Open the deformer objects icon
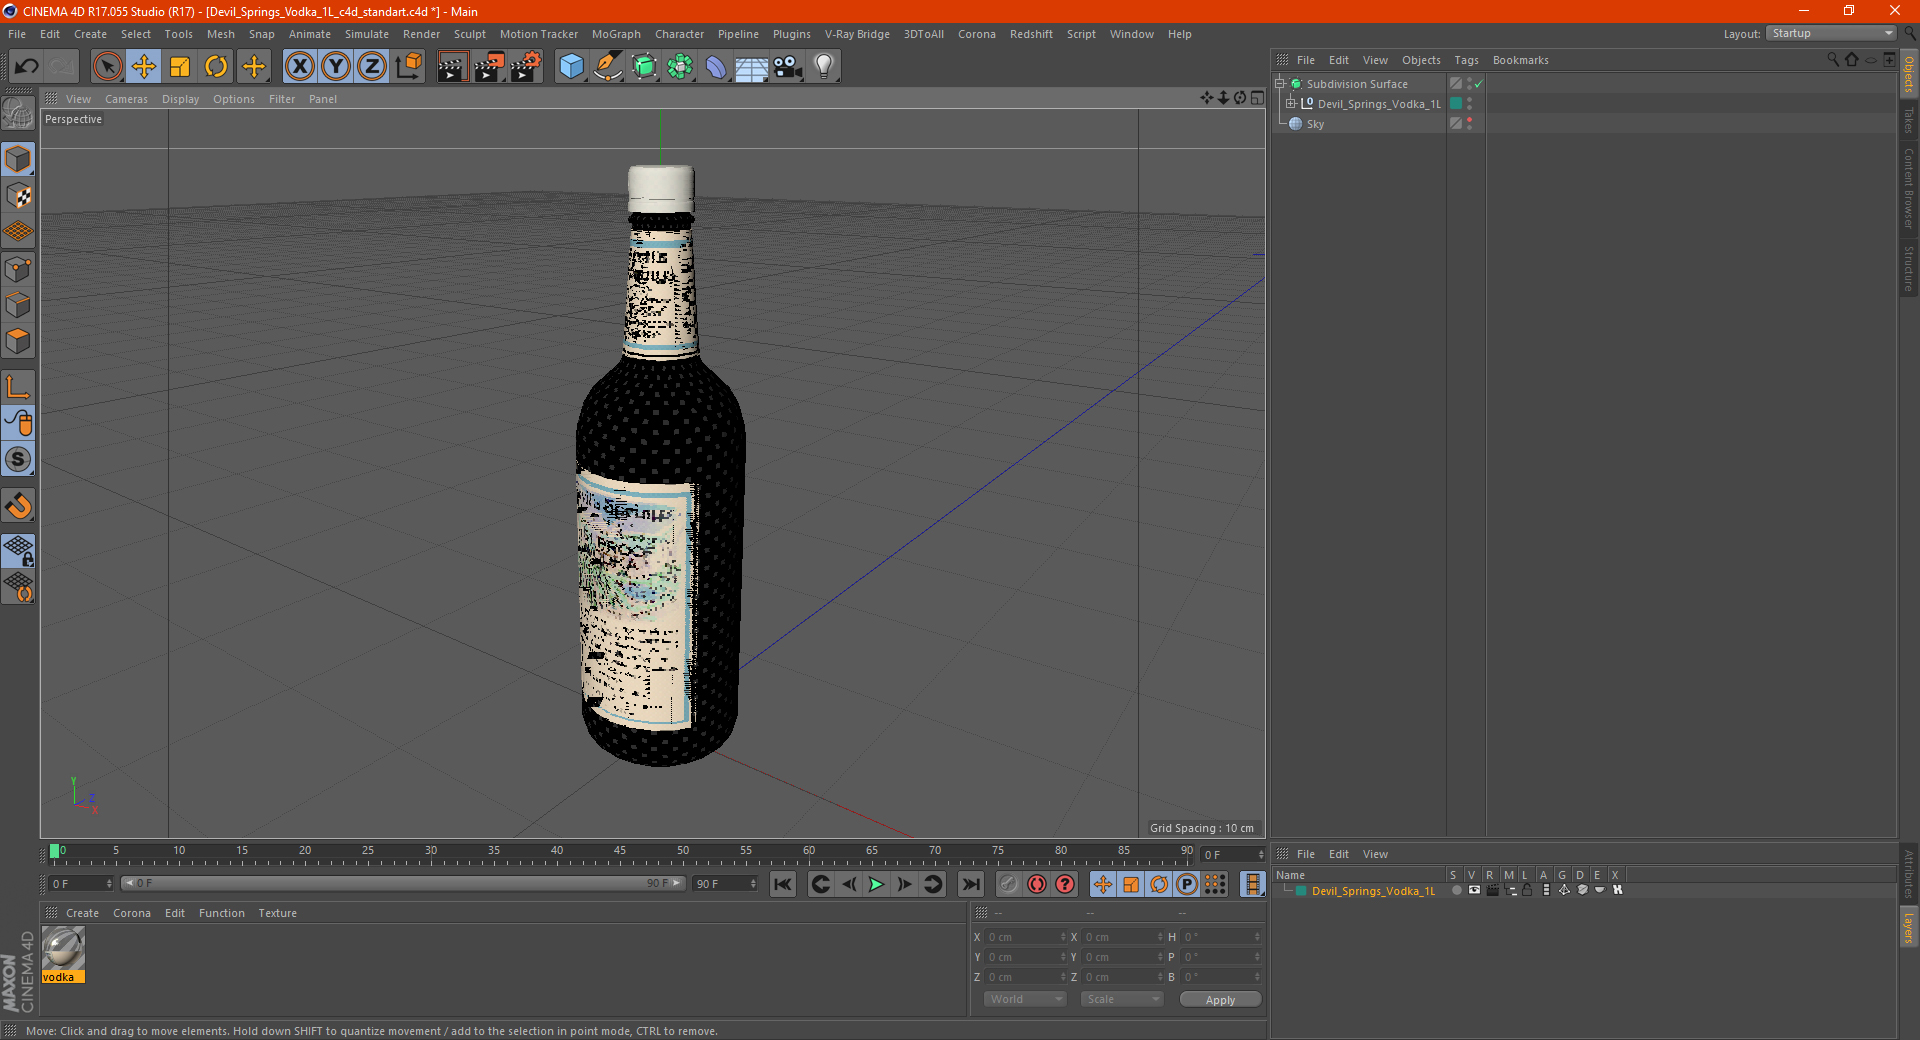 tap(716, 67)
